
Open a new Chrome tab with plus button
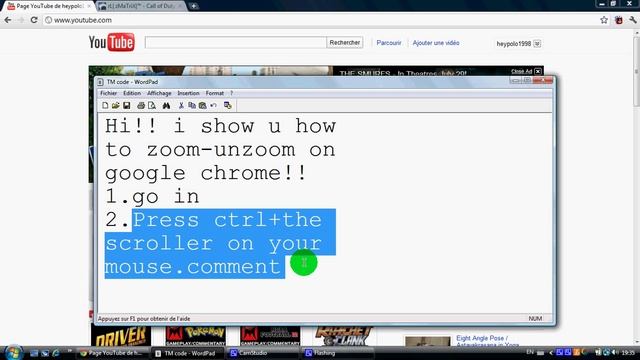193,6
